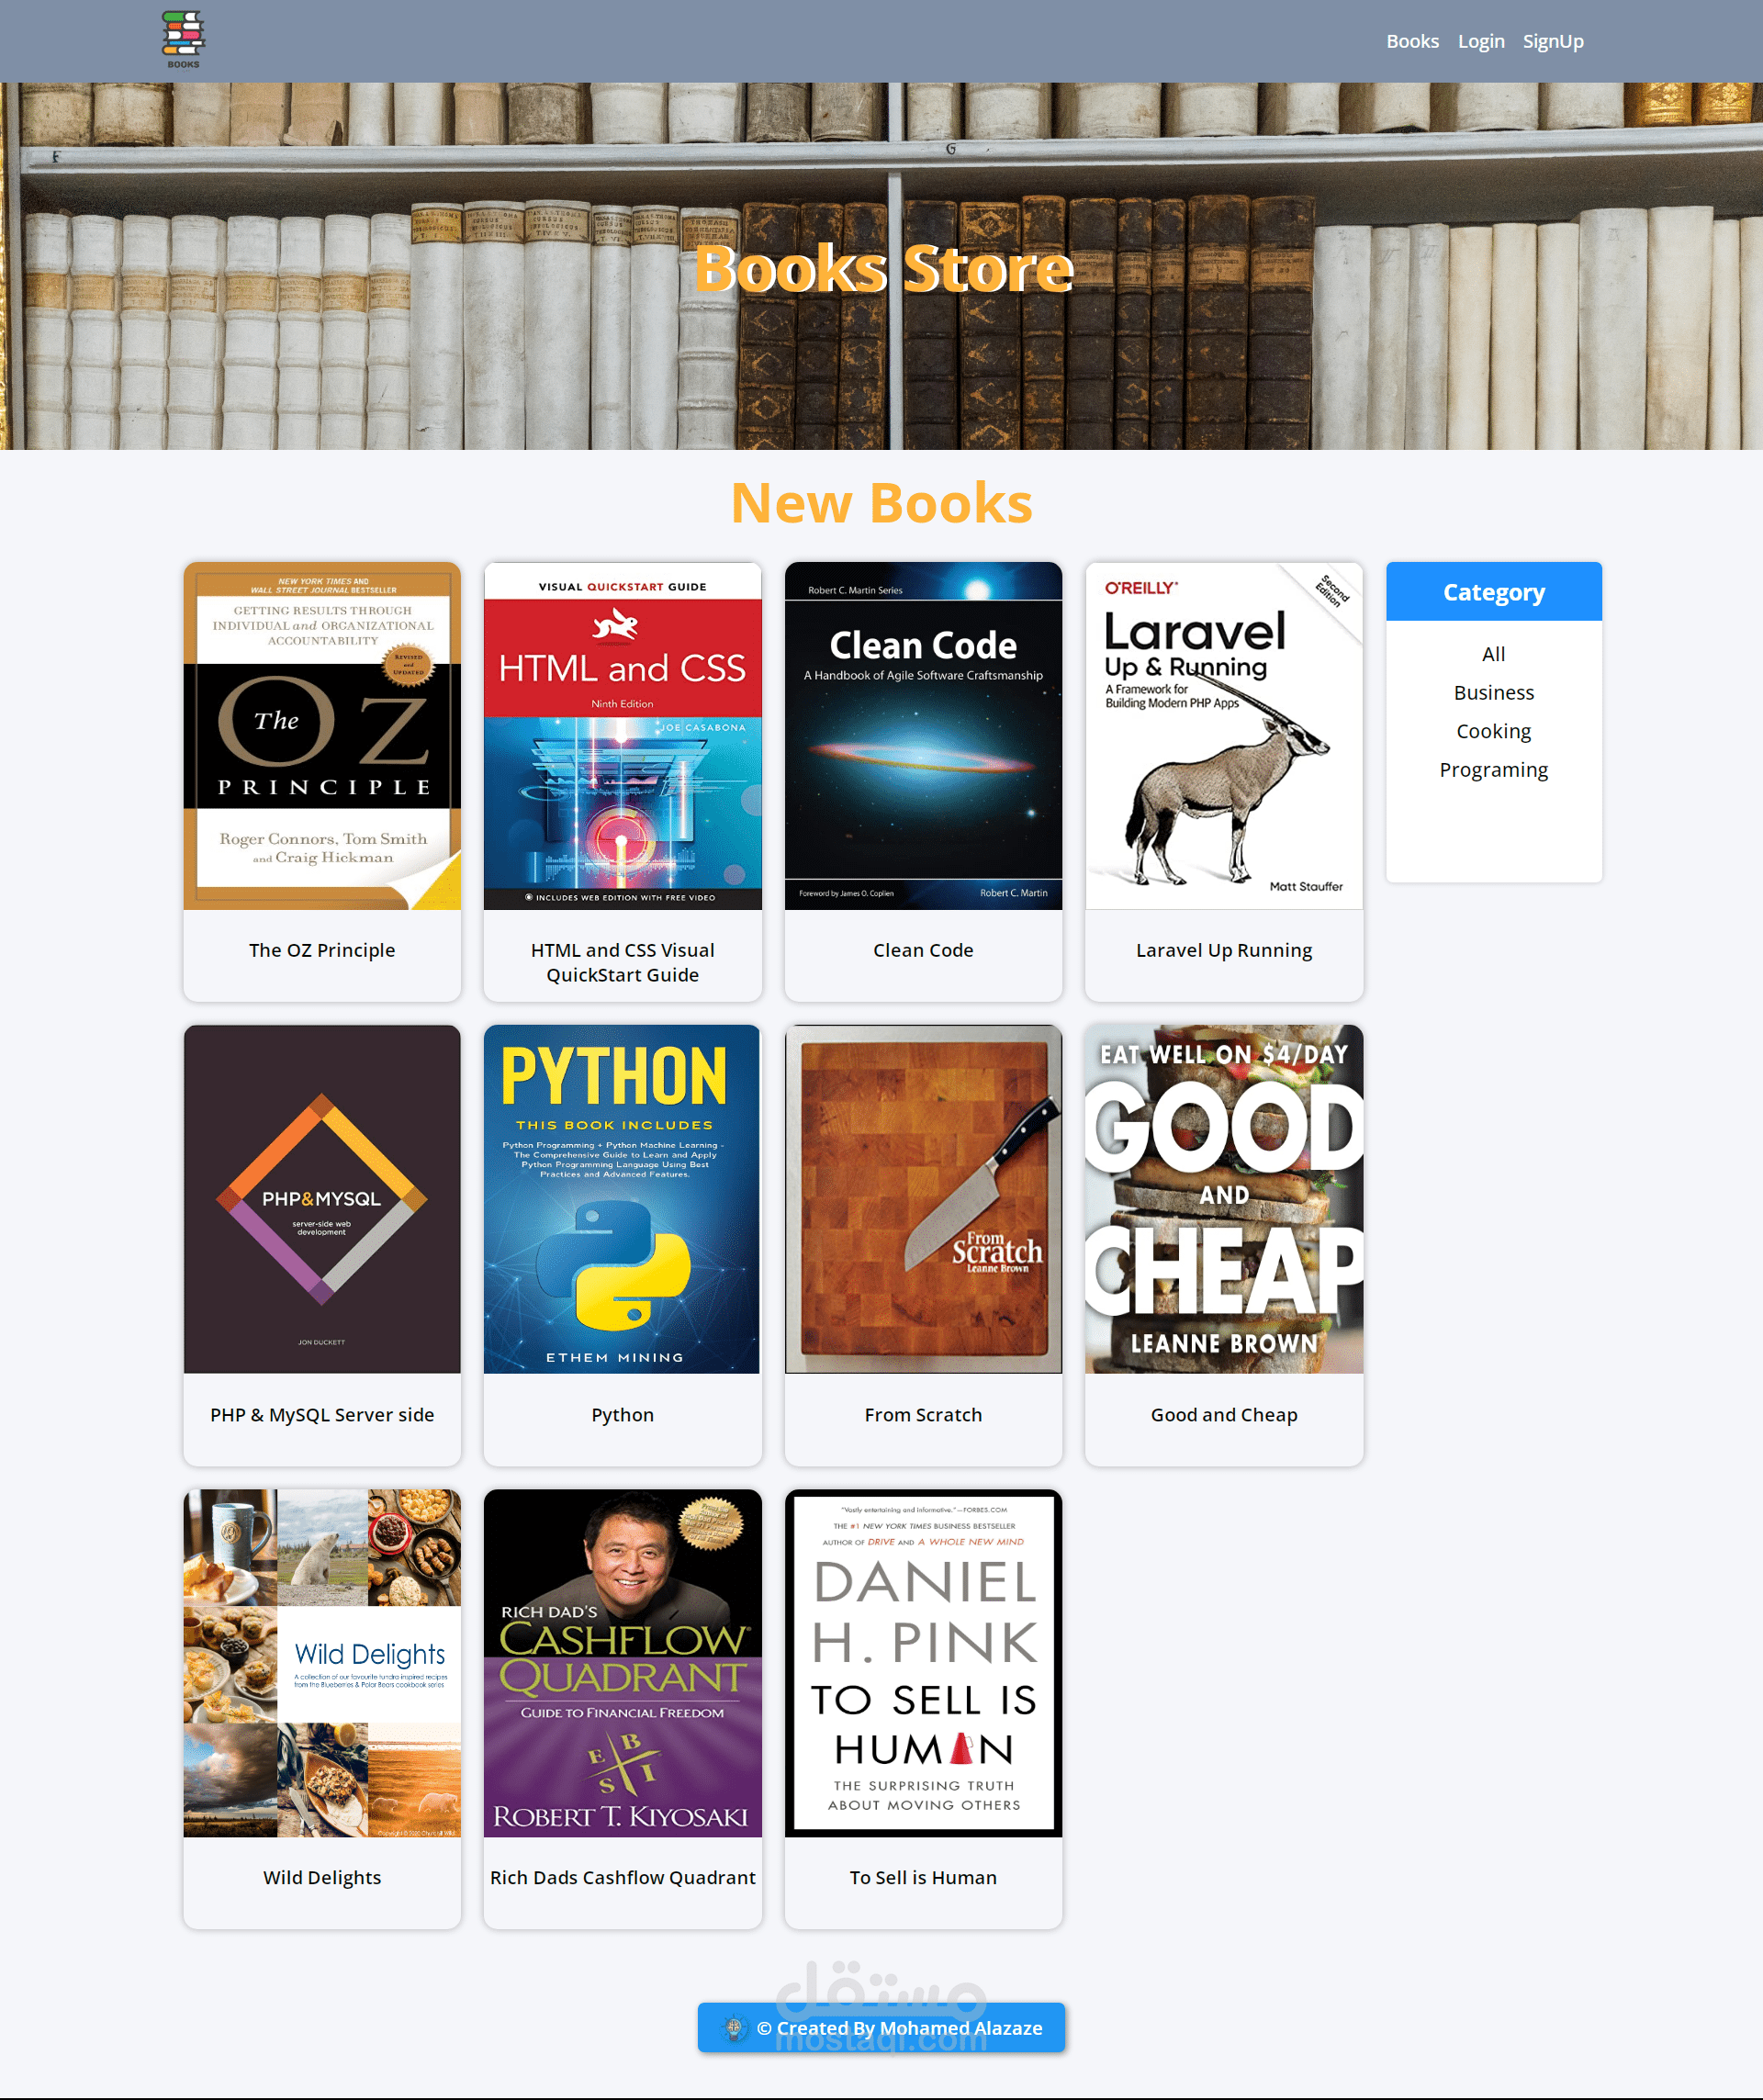Select the Business category
Viewport: 1763px width, 2100px height.
pos(1493,693)
